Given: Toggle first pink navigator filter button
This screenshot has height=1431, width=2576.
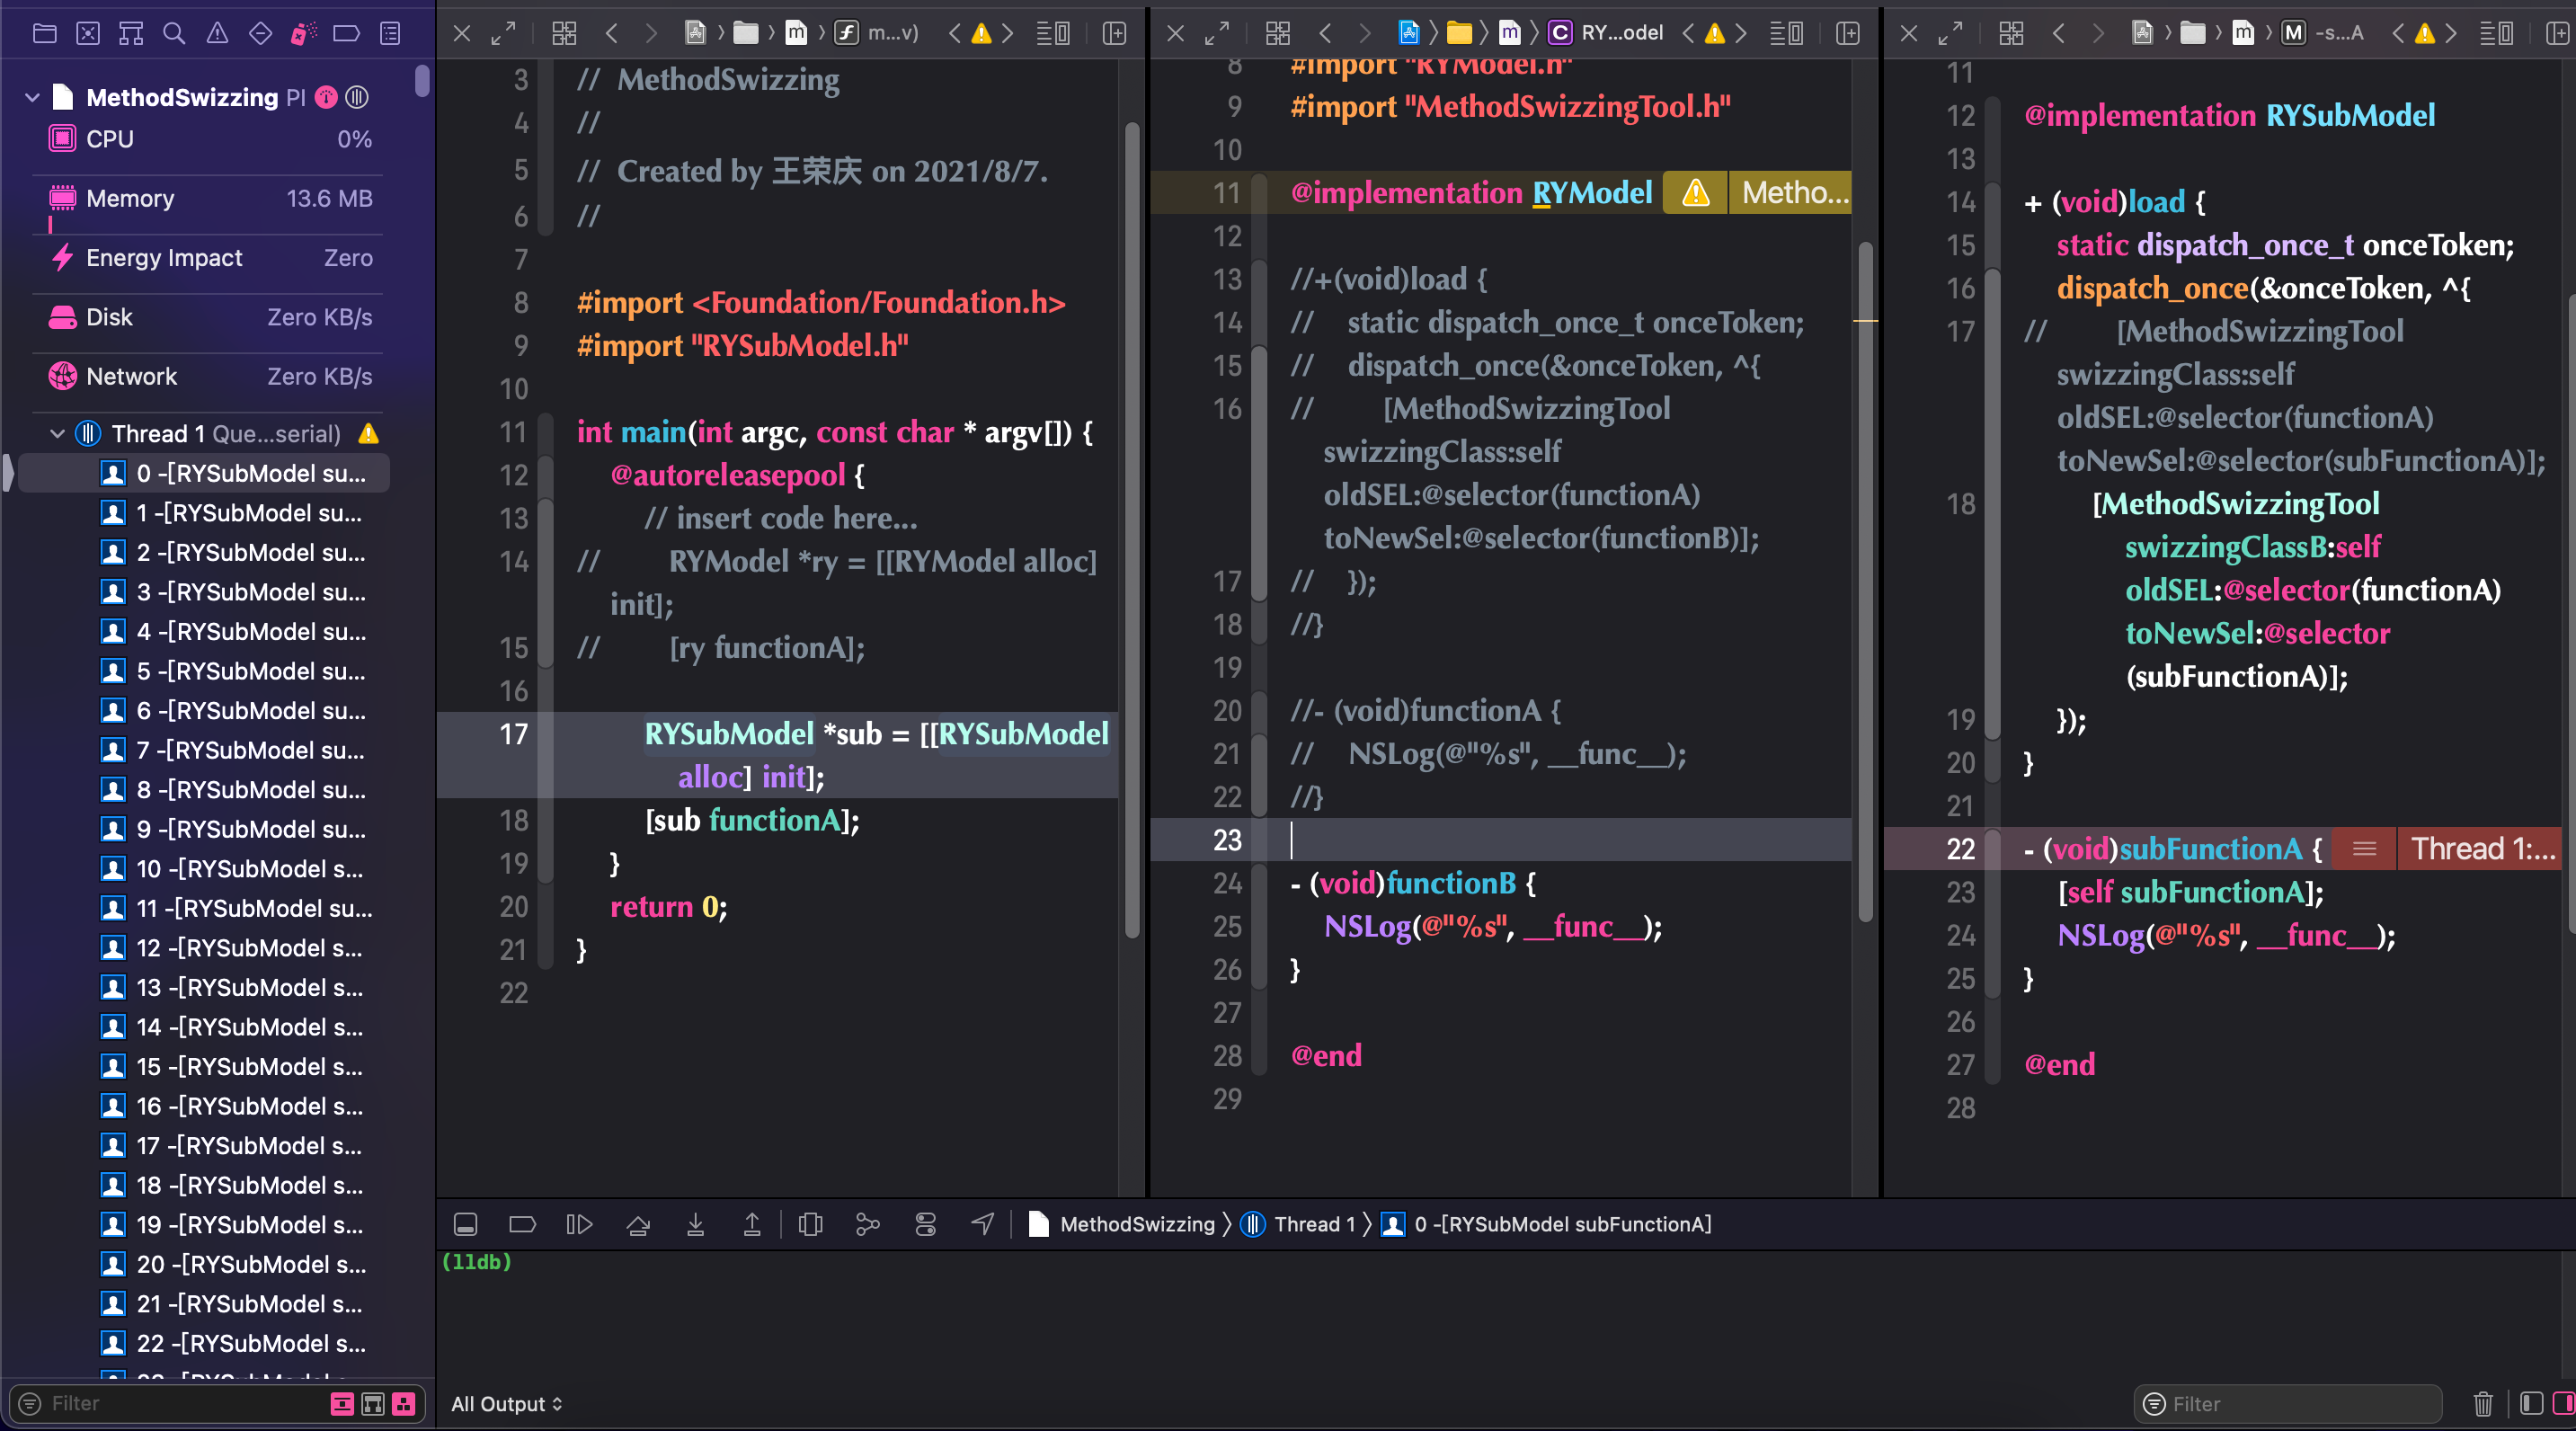Looking at the screenshot, I should point(342,1404).
